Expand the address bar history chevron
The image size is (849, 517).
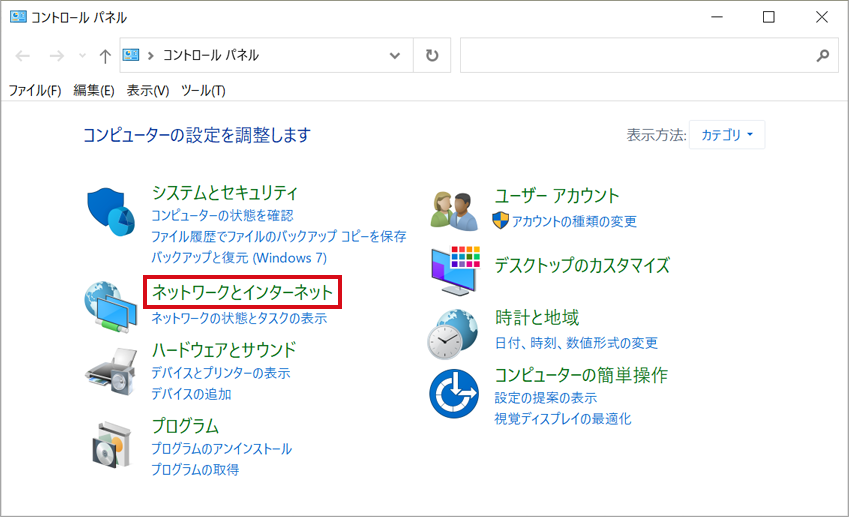pos(395,55)
